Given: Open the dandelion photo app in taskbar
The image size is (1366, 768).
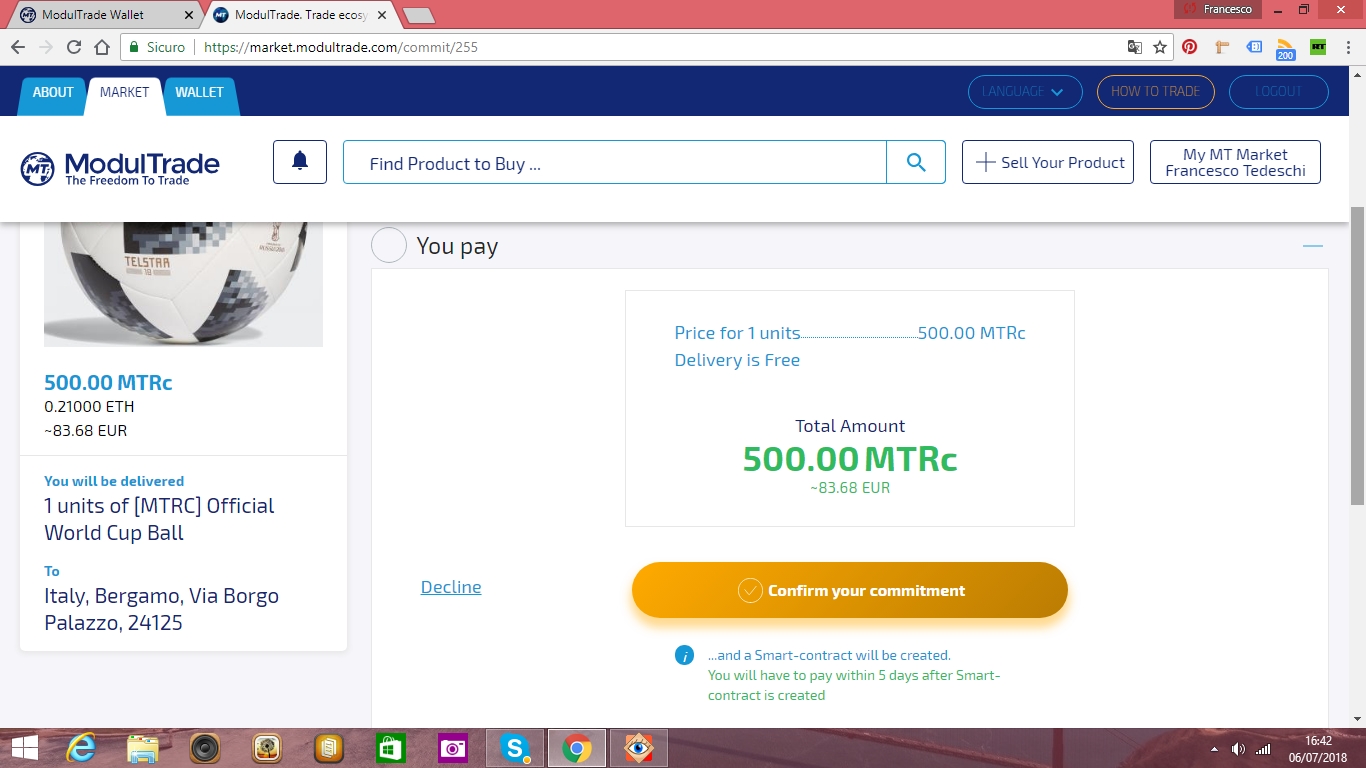Looking at the screenshot, I should tap(267, 748).
